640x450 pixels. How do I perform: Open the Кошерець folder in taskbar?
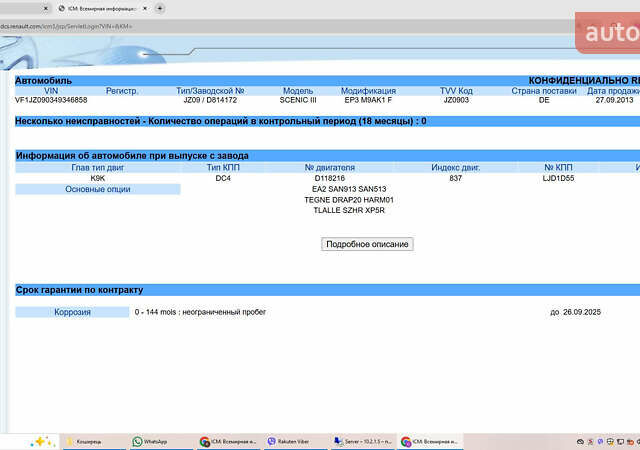(88, 441)
